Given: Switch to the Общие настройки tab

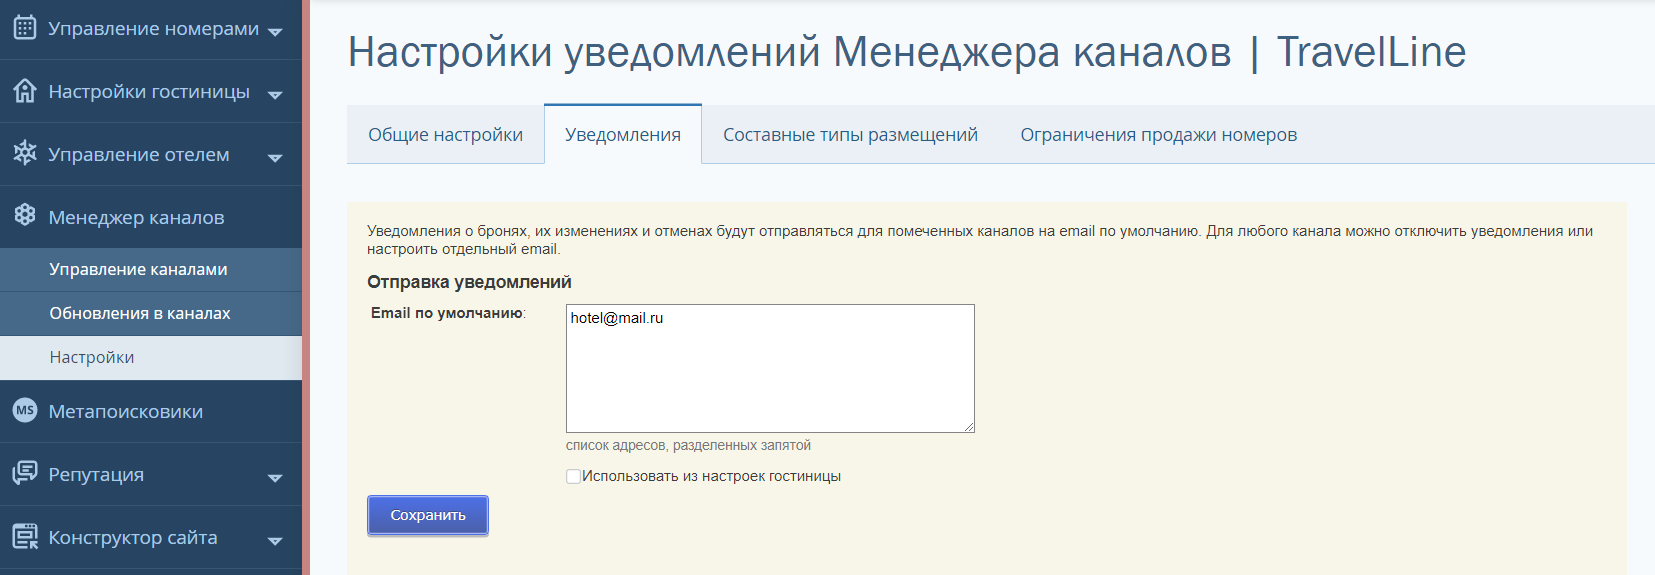Looking at the screenshot, I should 445,135.
